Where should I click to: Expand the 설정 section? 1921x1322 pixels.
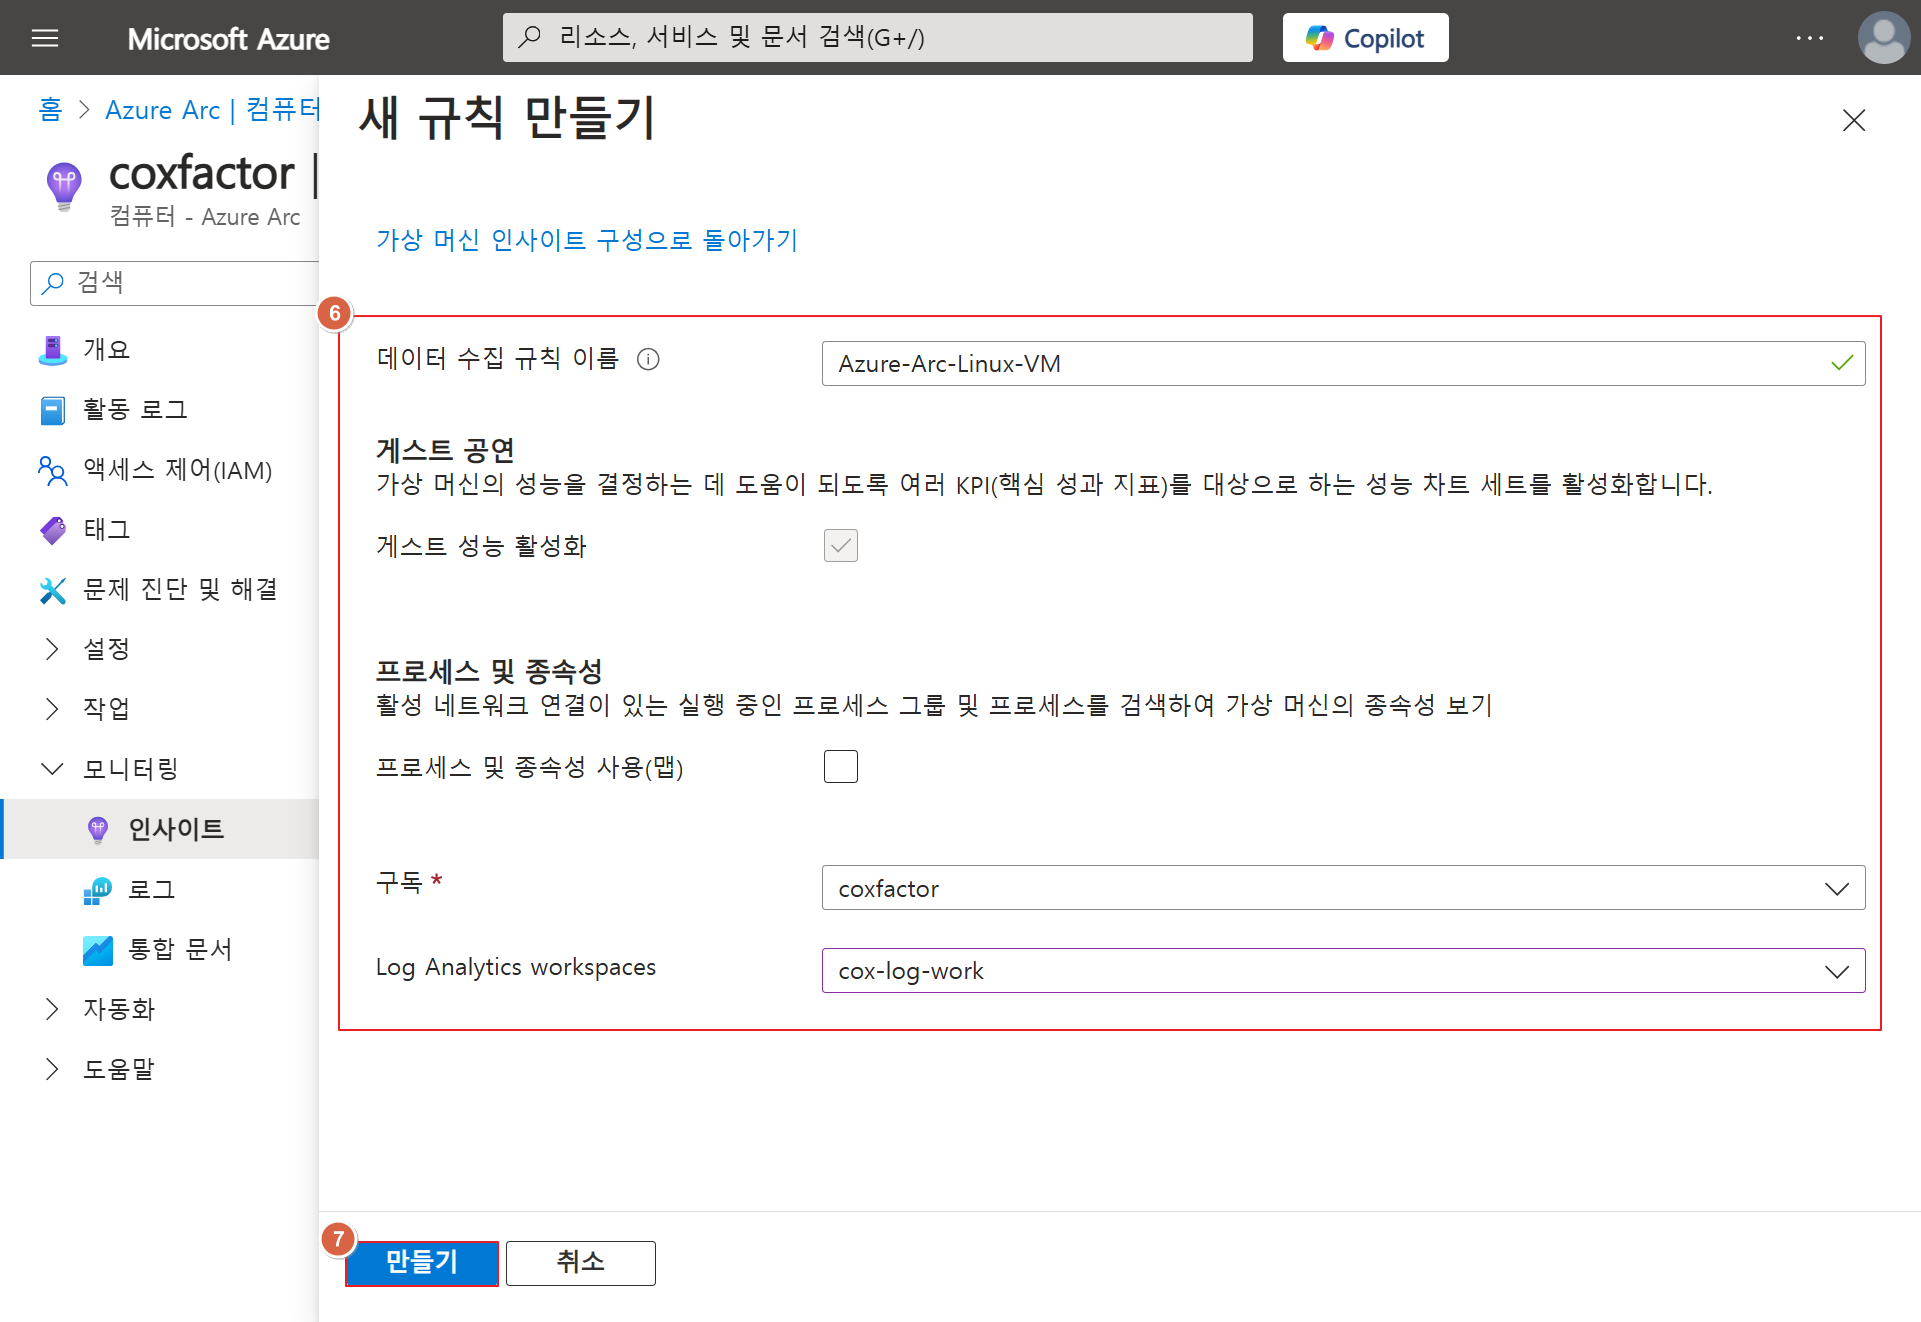(106, 650)
